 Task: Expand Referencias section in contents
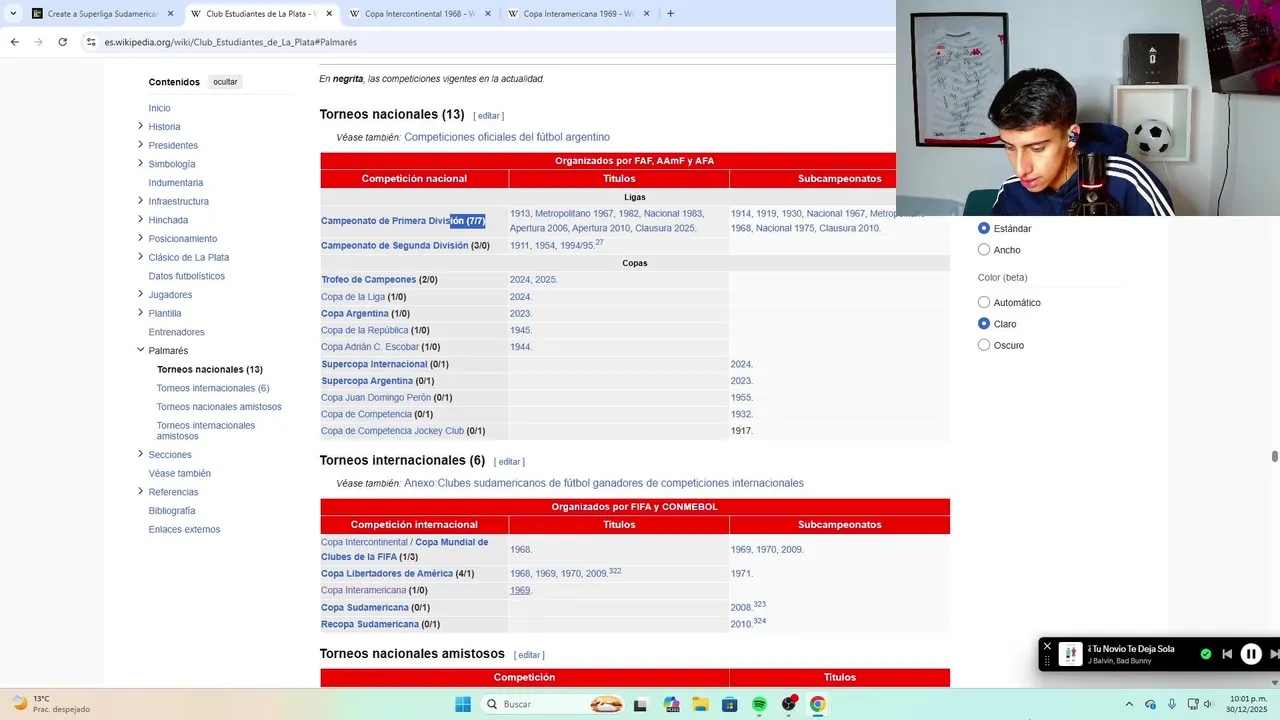[140, 491]
